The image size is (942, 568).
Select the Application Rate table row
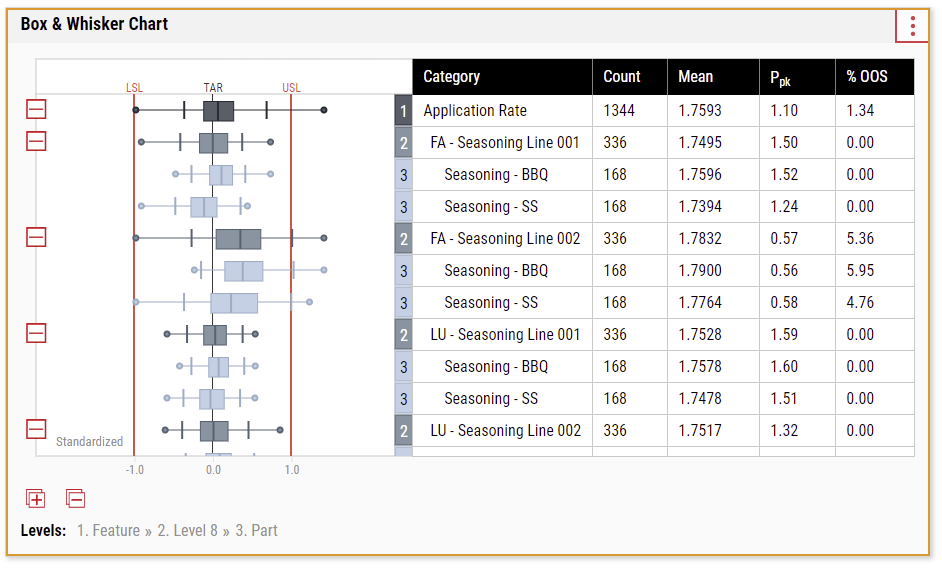[654, 111]
